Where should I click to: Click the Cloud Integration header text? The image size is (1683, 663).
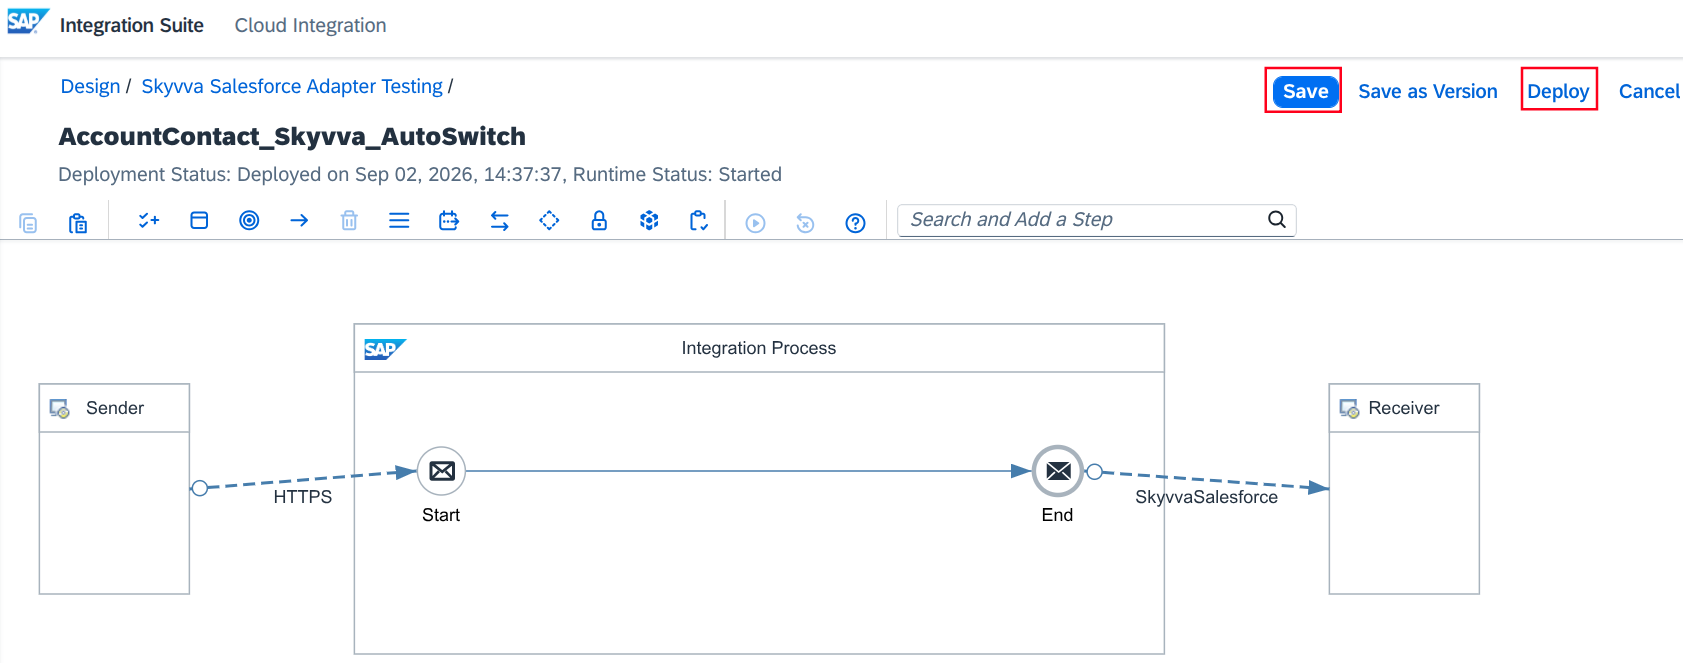click(310, 25)
